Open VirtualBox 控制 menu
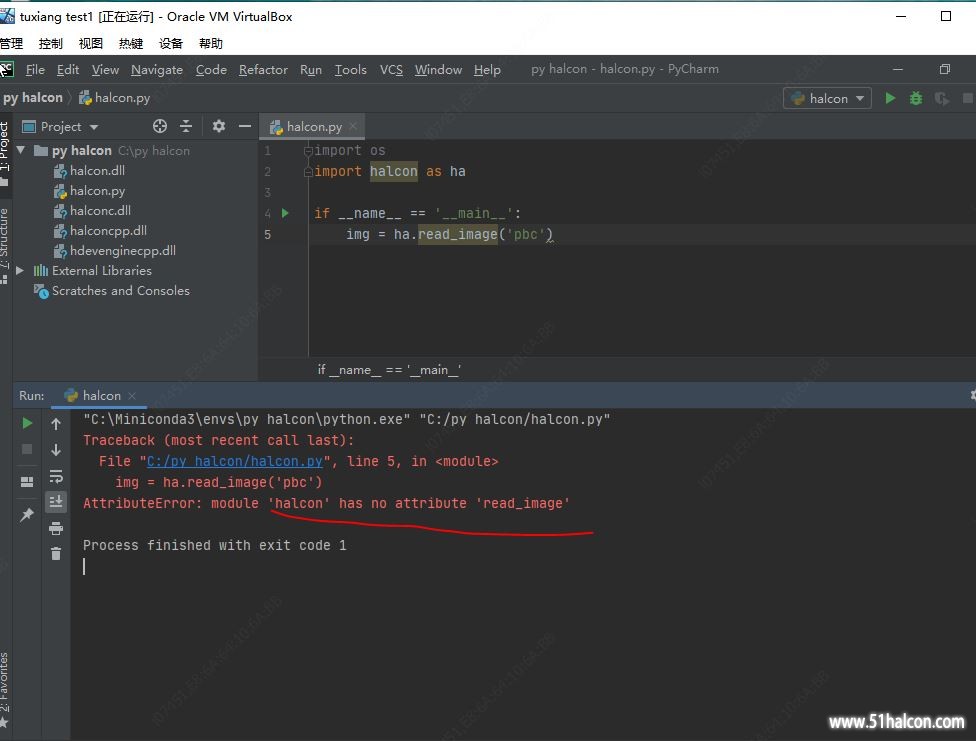This screenshot has width=976, height=741. pos(50,44)
